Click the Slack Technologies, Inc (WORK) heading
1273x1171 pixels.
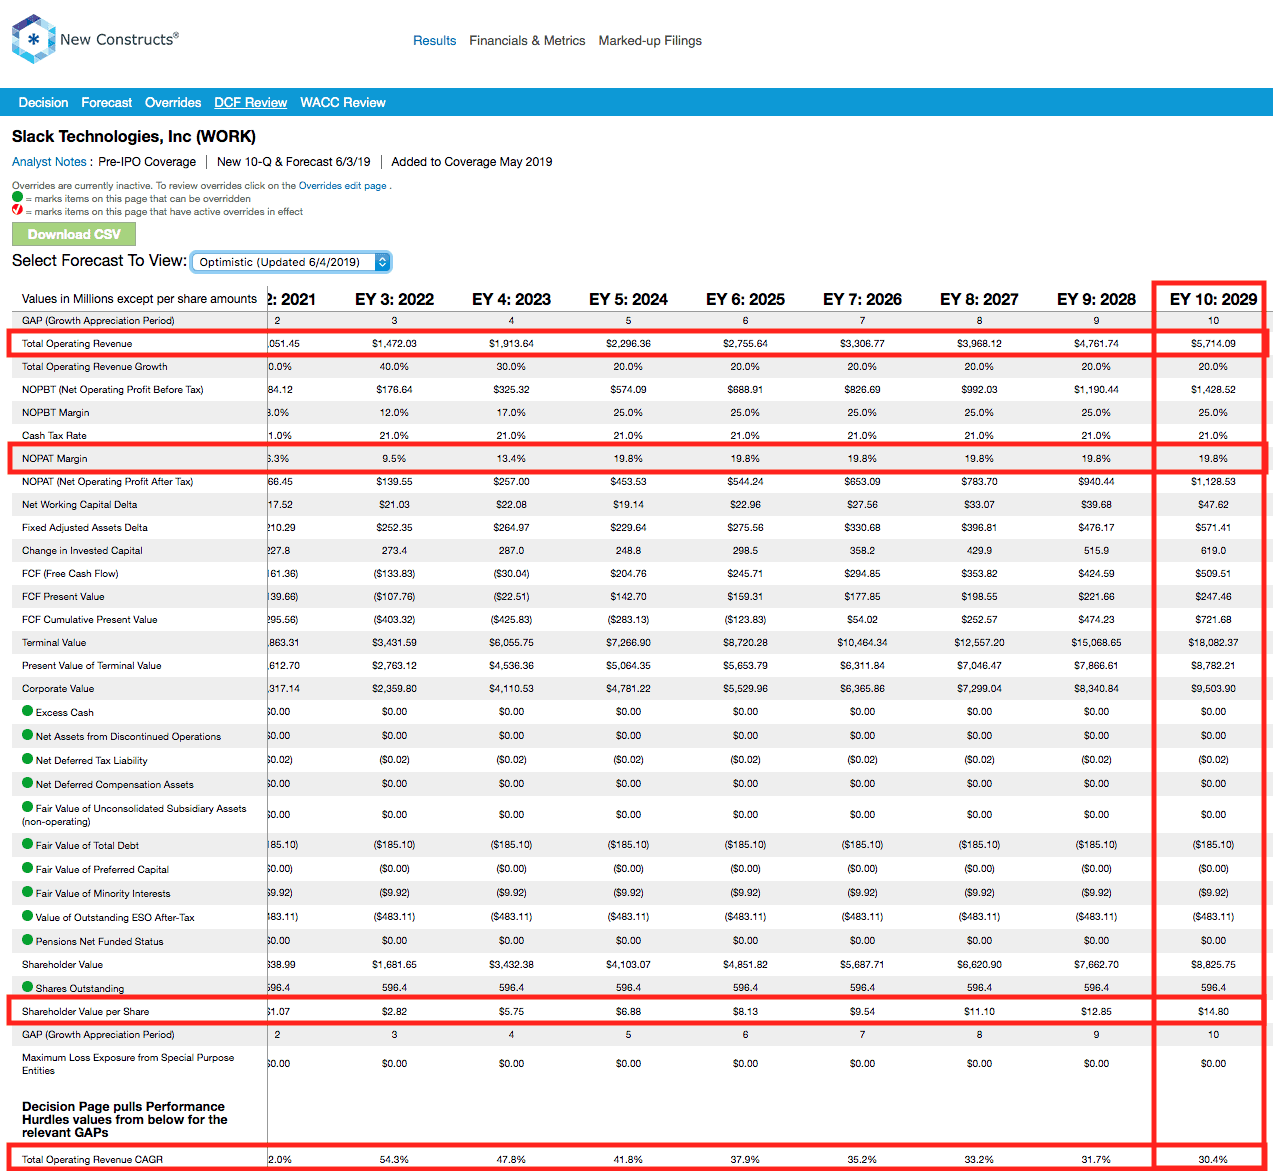pos(134,137)
